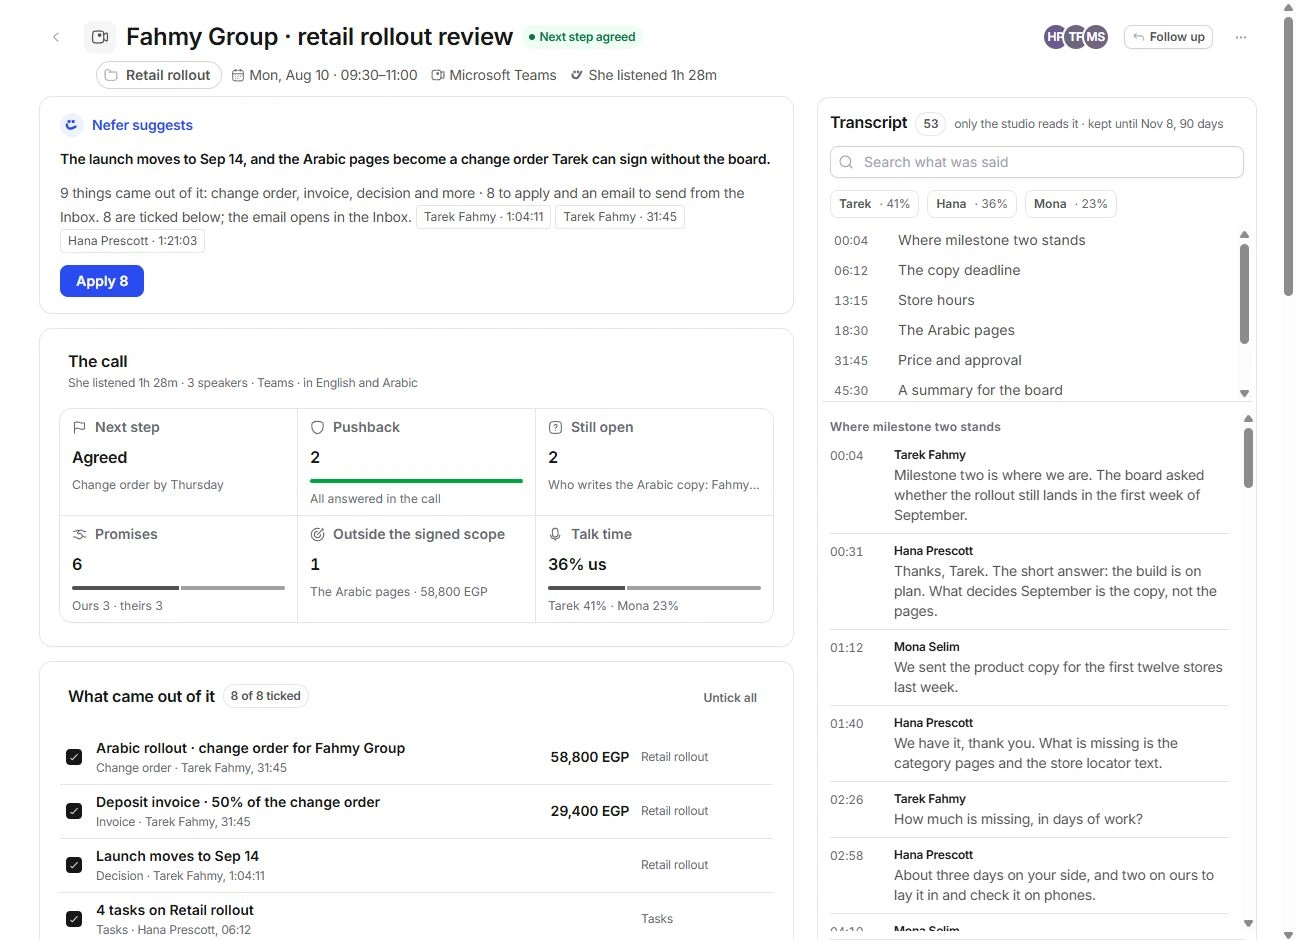Click the shield icon on Pushback card
The height and width of the screenshot is (940, 1300).
(318, 427)
